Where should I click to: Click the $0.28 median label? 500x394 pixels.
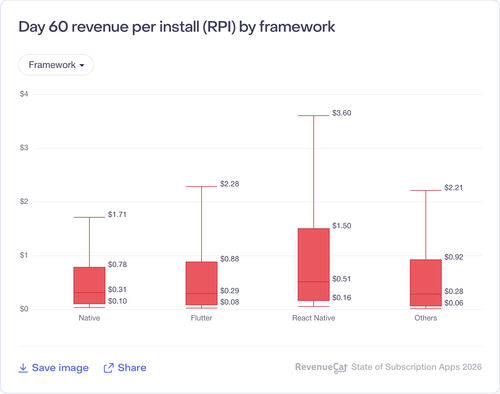(x=454, y=291)
